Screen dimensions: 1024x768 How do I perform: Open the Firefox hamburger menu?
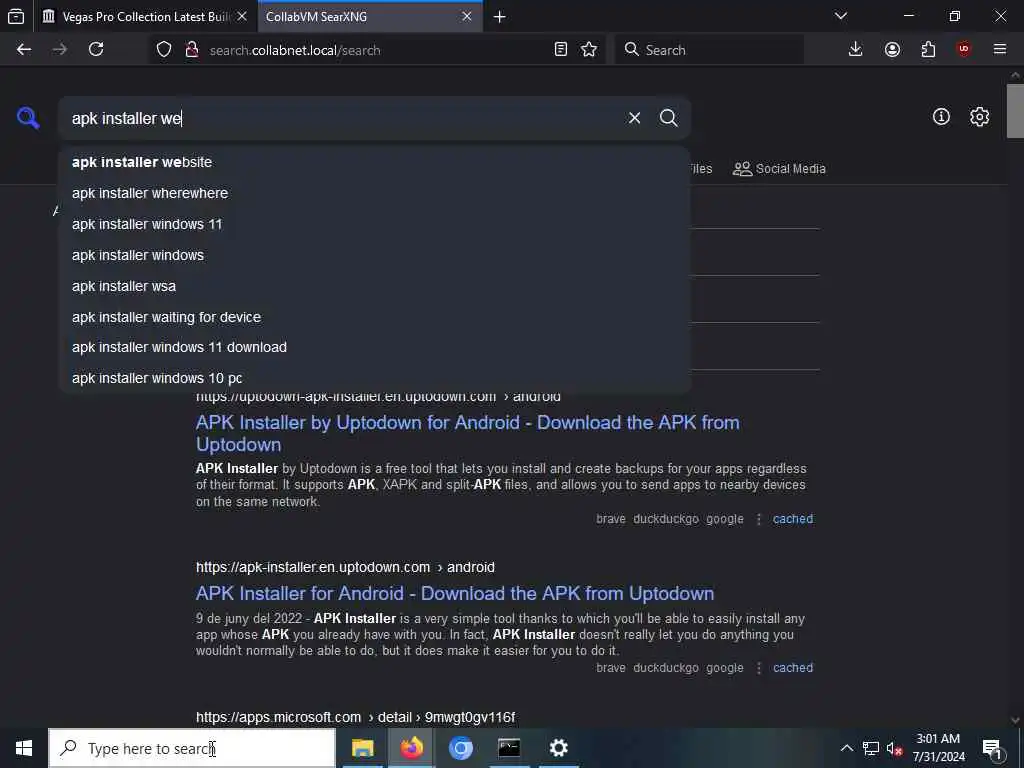click(1000, 50)
